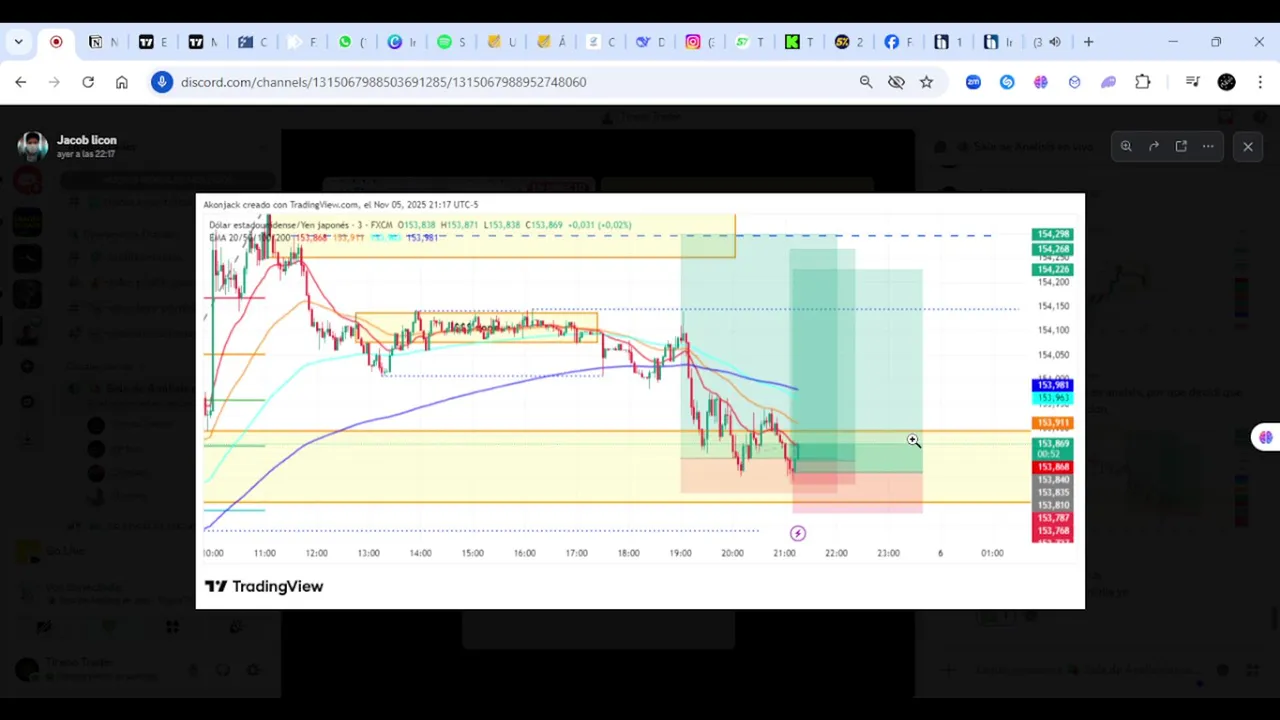Expand the tab search dropdown arrow
The image size is (1280, 720).
click(x=18, y=42)
